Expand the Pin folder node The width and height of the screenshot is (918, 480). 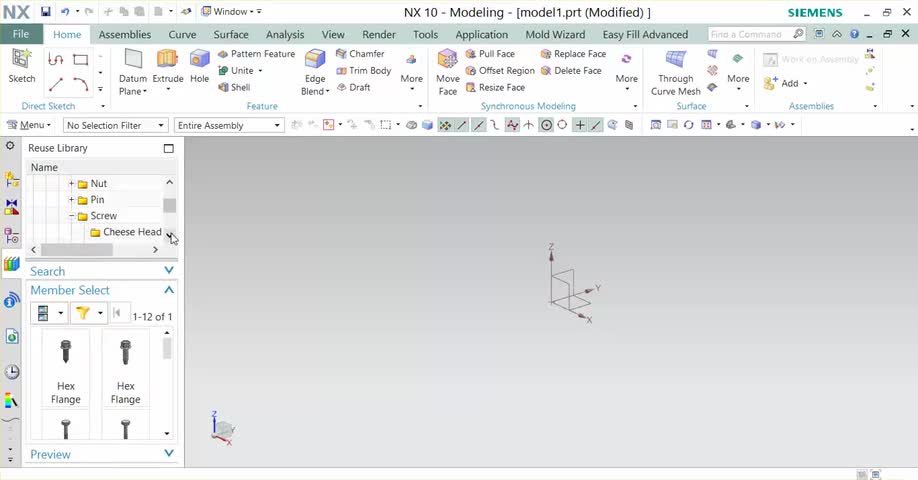tap(71, 200)
